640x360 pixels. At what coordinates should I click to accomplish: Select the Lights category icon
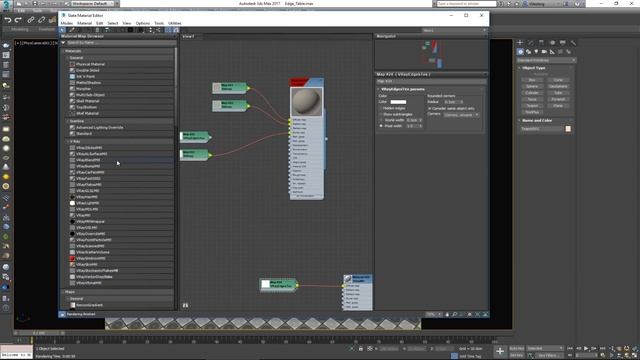point(536,52)
